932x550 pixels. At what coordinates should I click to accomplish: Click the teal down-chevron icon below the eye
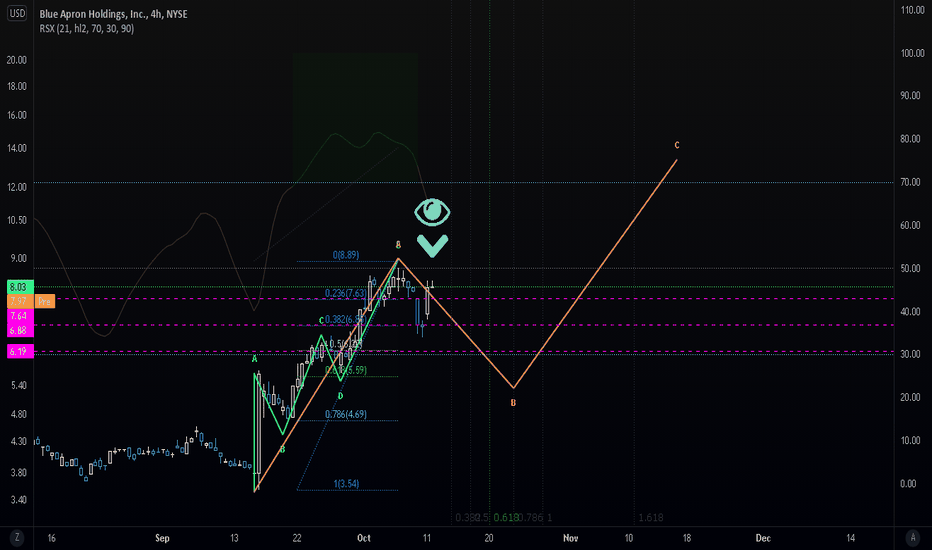pyautogui.click(x=432, y=246)
